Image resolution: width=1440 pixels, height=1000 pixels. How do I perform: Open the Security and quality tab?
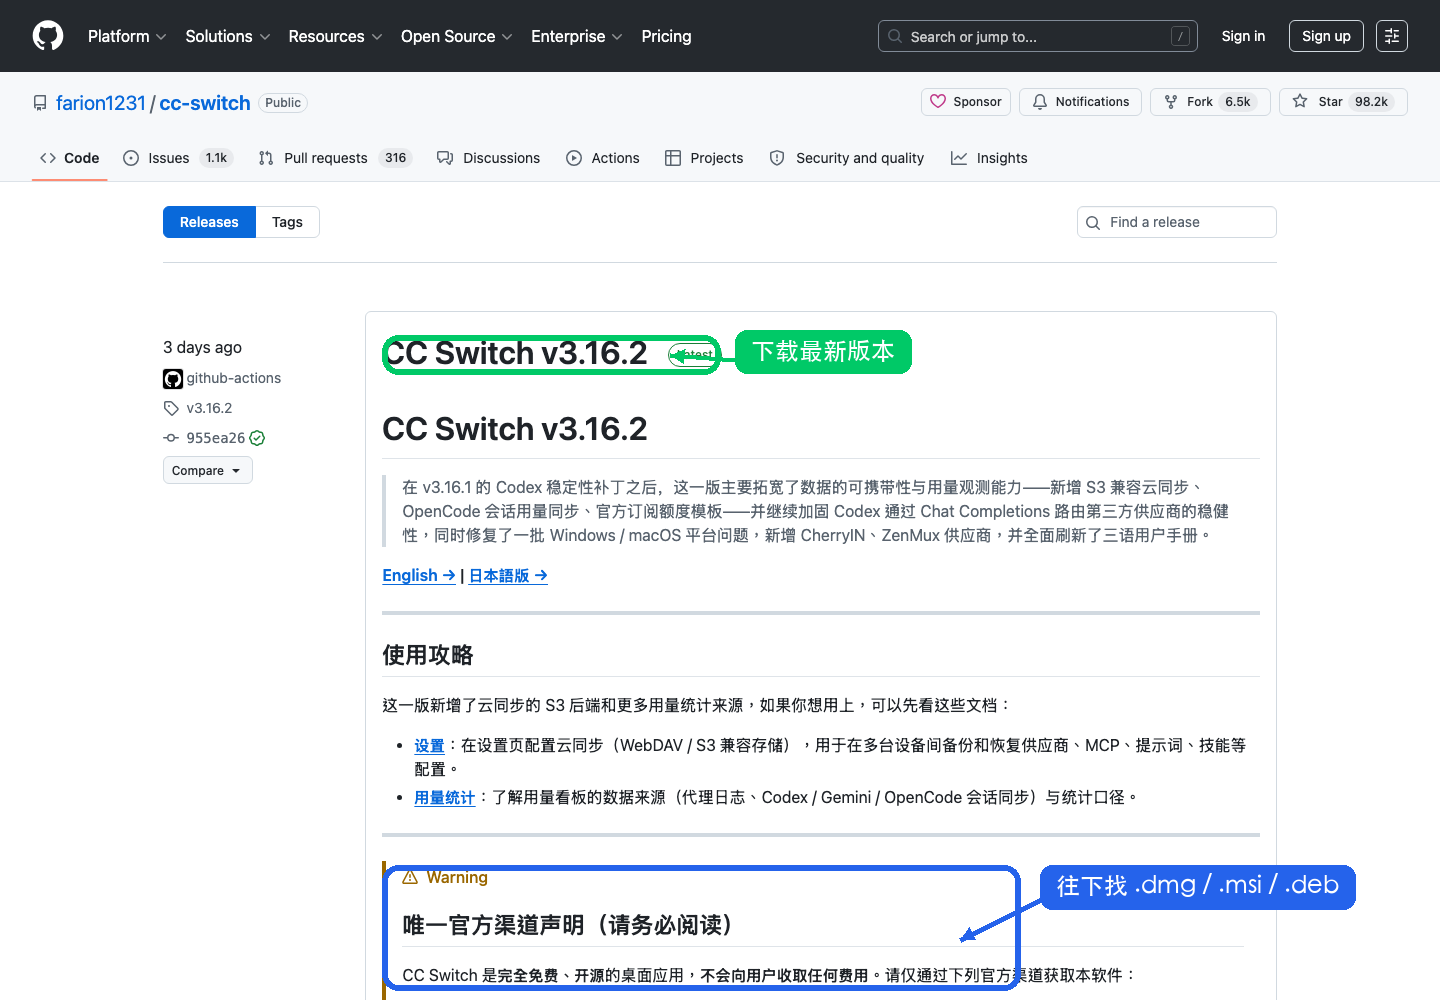[847, 158]
